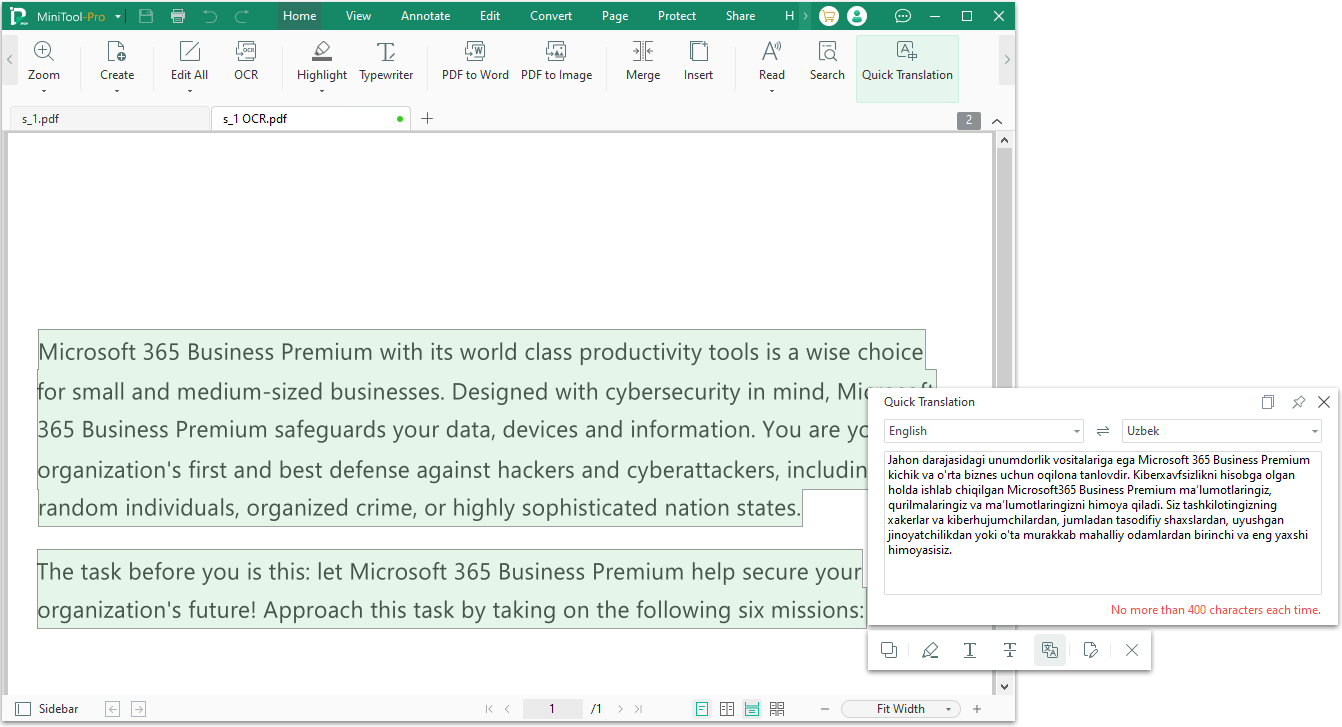Click the copy icon in floating selection toolbar
Screen dimensions: 1342x727
click(x=888, y=650)
